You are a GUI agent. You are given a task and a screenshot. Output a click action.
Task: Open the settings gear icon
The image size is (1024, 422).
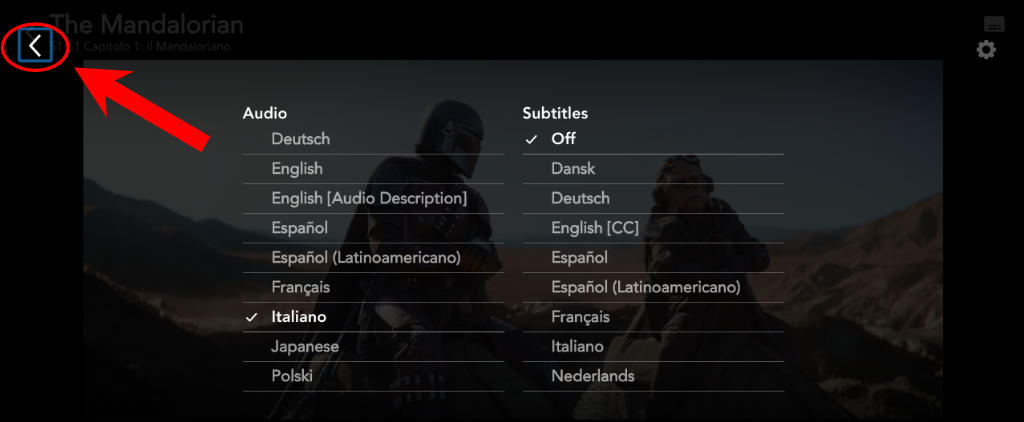[986, 50]
